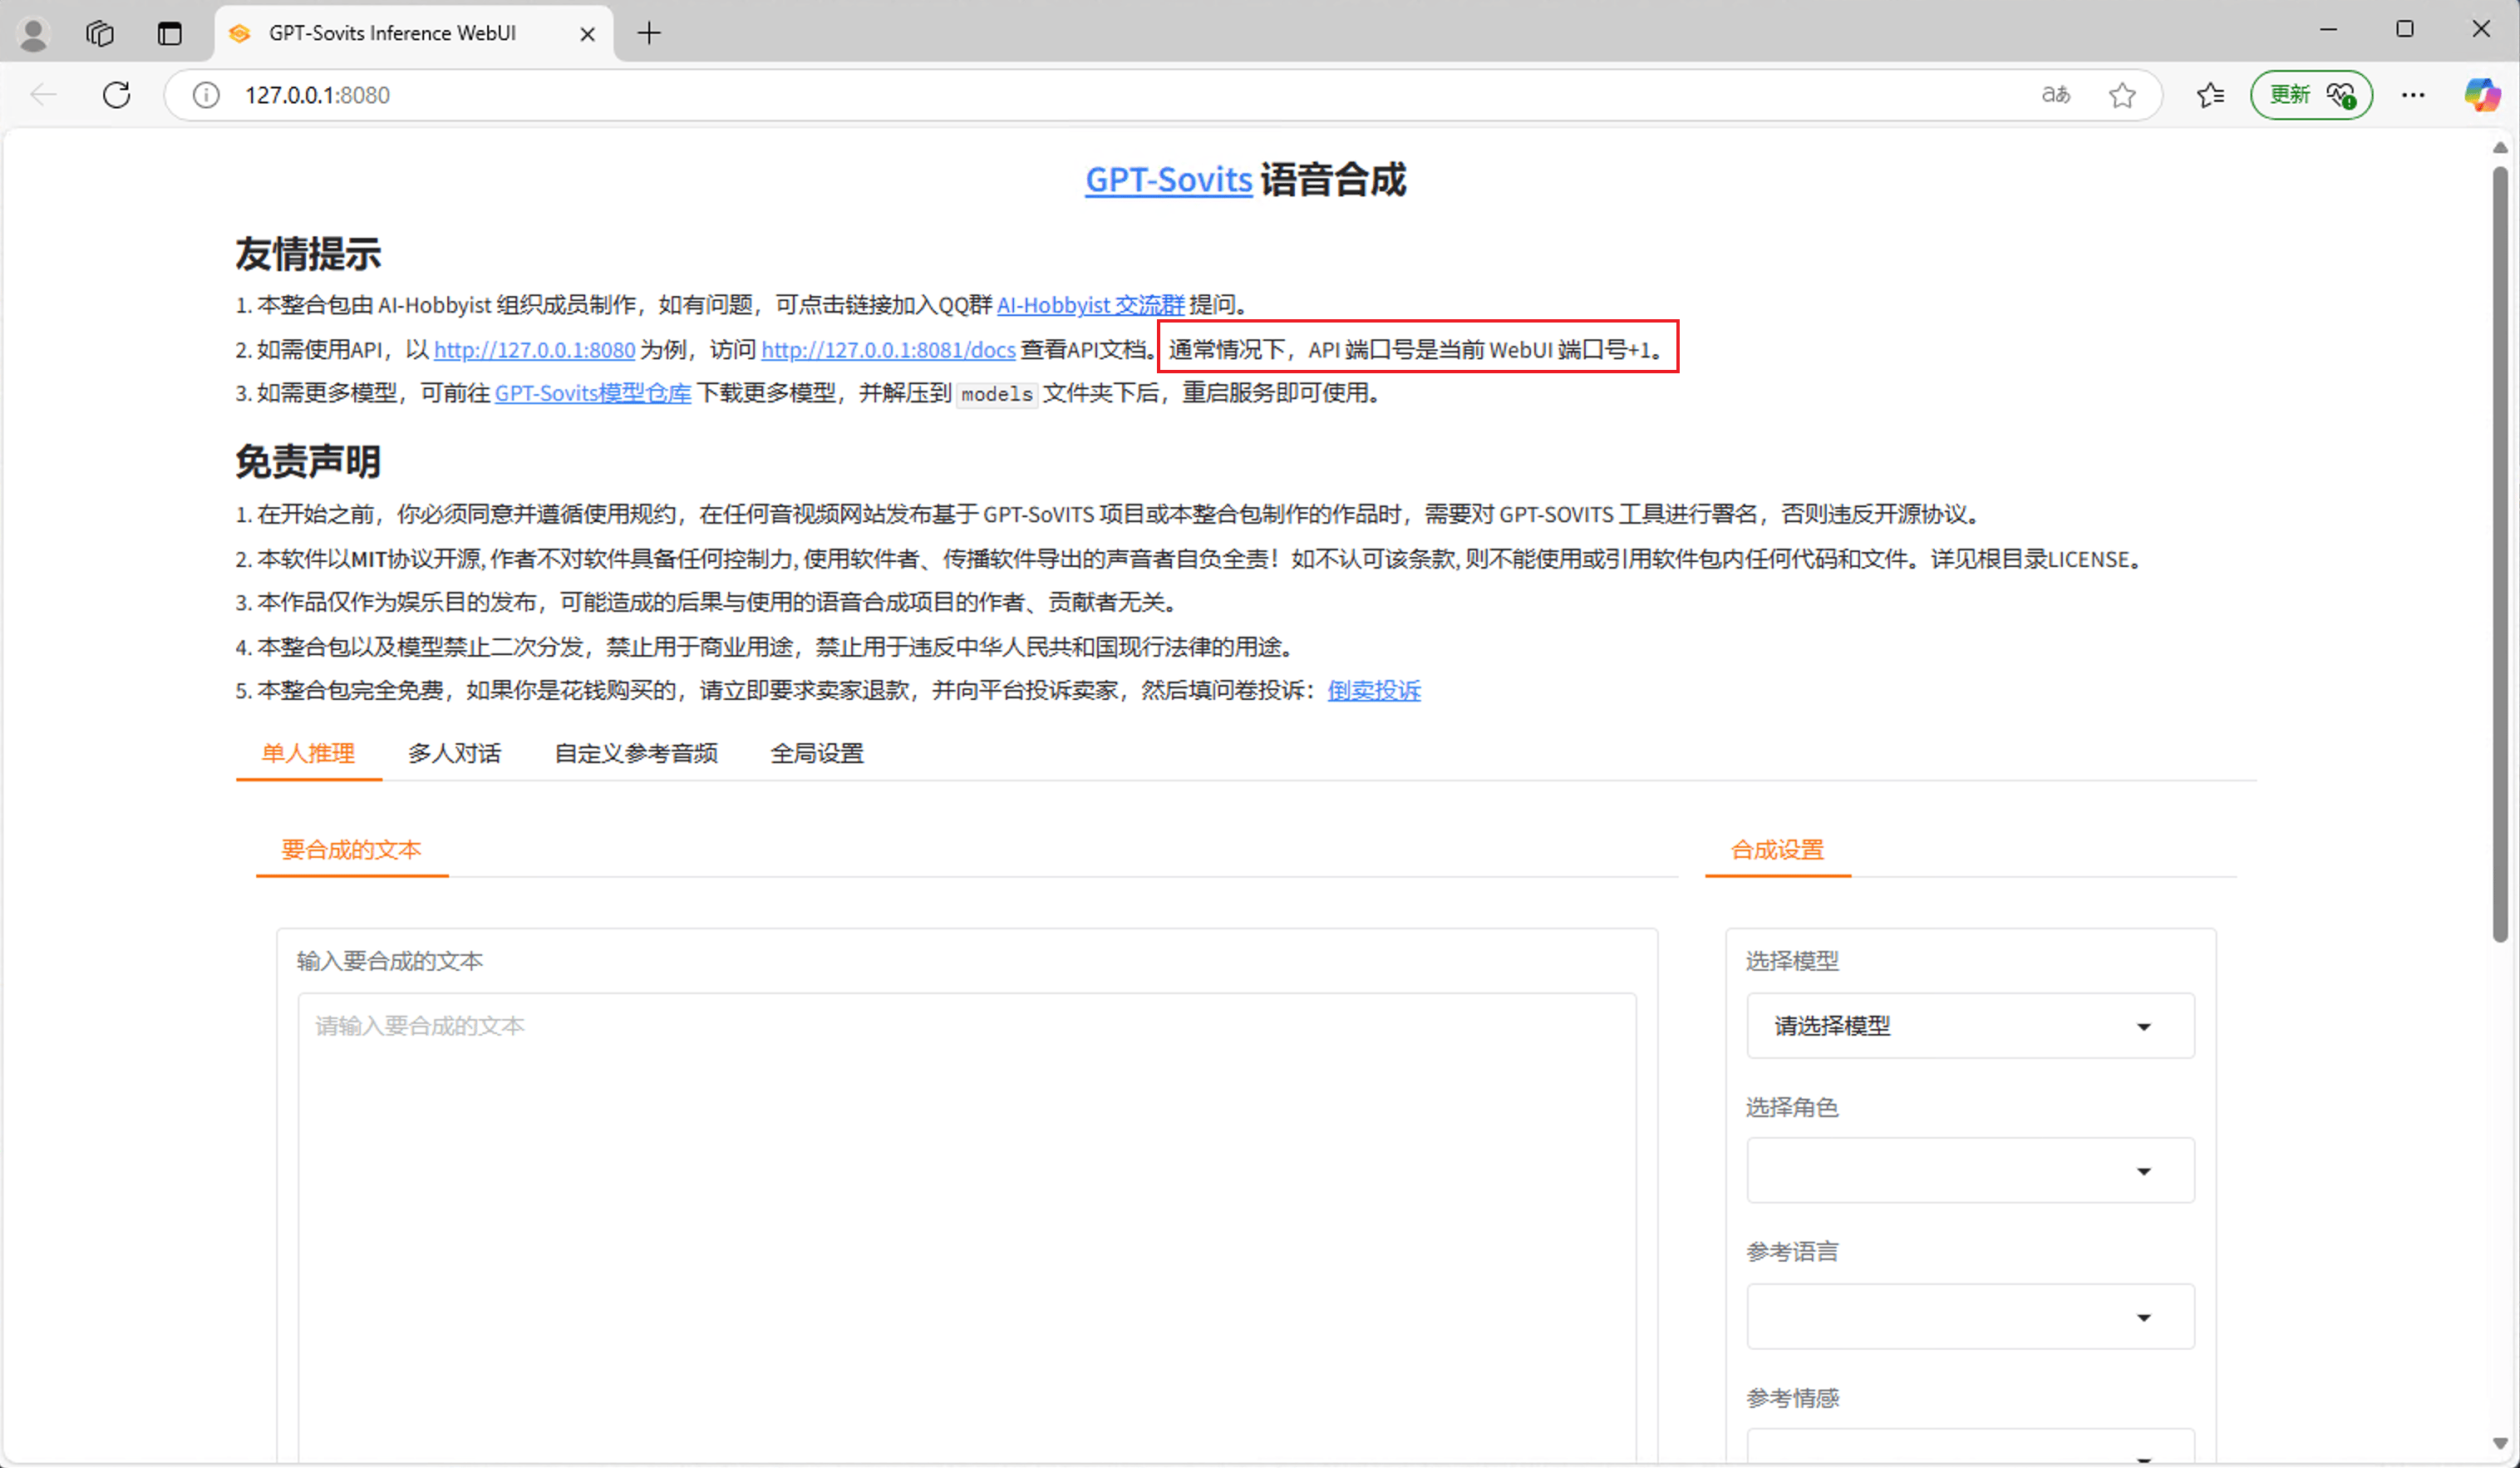The height and width of the screenshot is (1468, 2520).
Task: Switch to the 多人对话 tab
Action: (454, 753)
